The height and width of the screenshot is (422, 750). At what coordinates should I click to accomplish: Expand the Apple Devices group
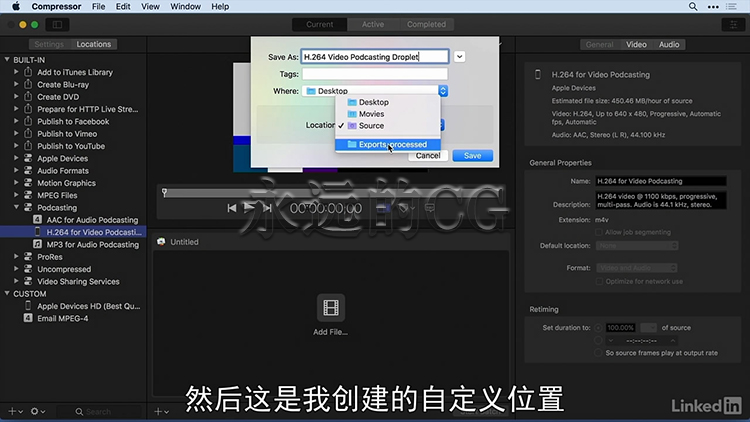tap(16, 158)
